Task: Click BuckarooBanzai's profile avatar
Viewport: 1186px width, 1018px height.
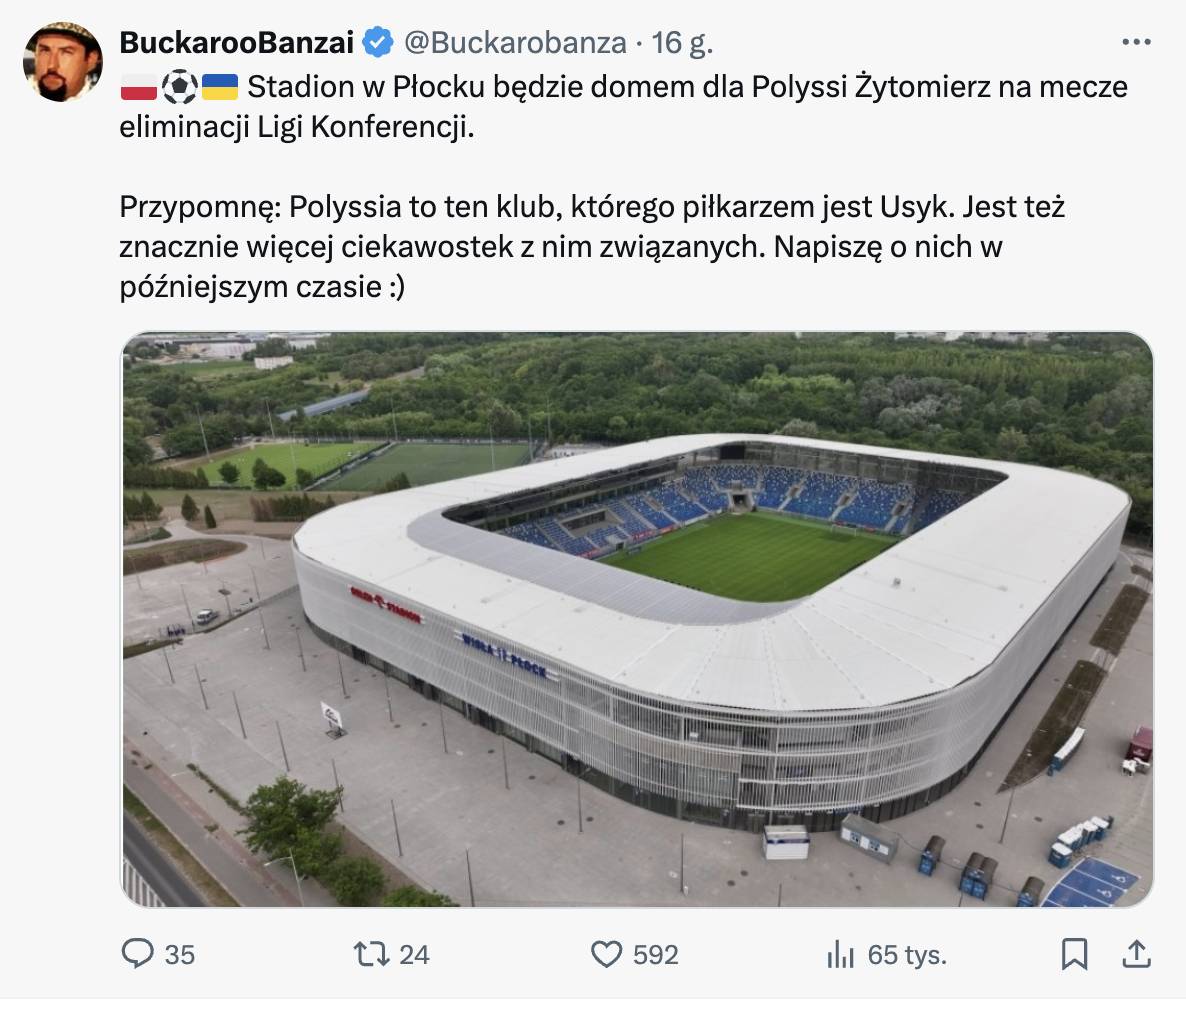Action: pos(63,62)
